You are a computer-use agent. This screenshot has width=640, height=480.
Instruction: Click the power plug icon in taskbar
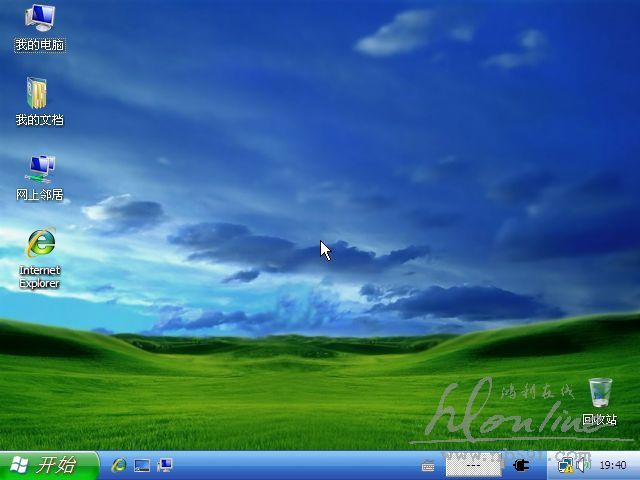(x=521, y=465)
